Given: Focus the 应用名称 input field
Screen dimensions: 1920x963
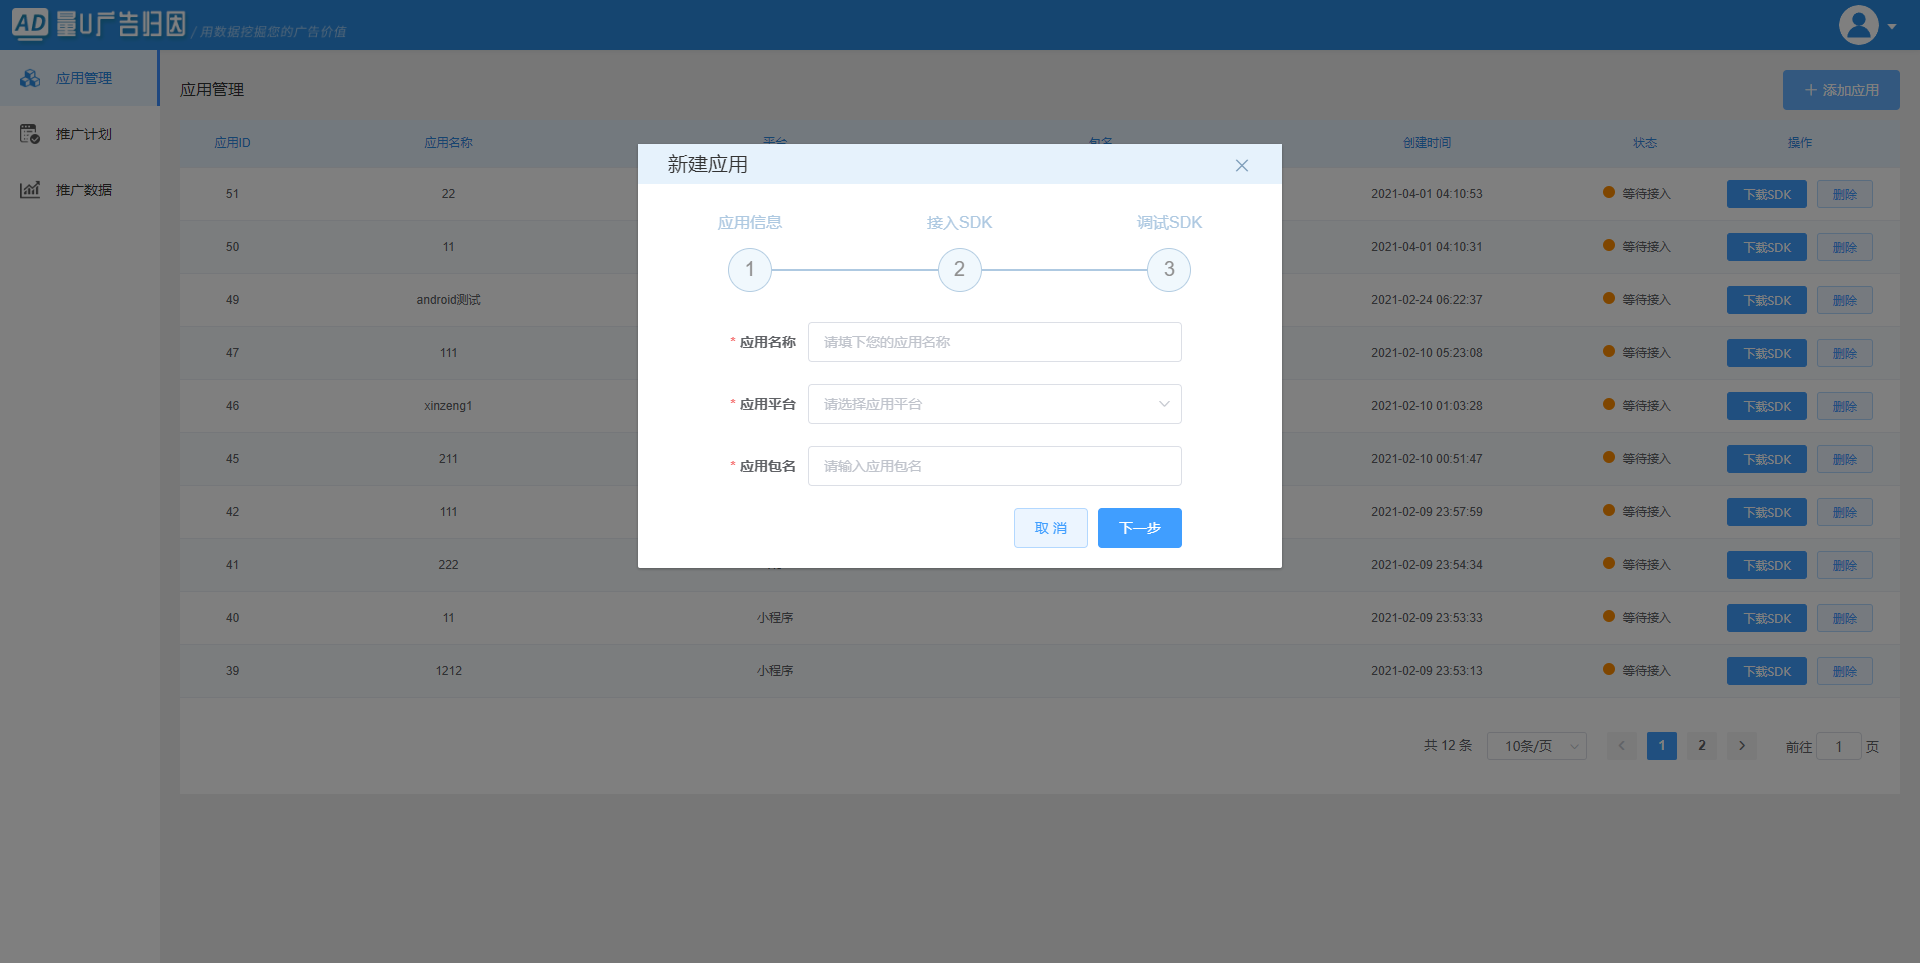Looking at the screenshot, I should coord(994,342).
